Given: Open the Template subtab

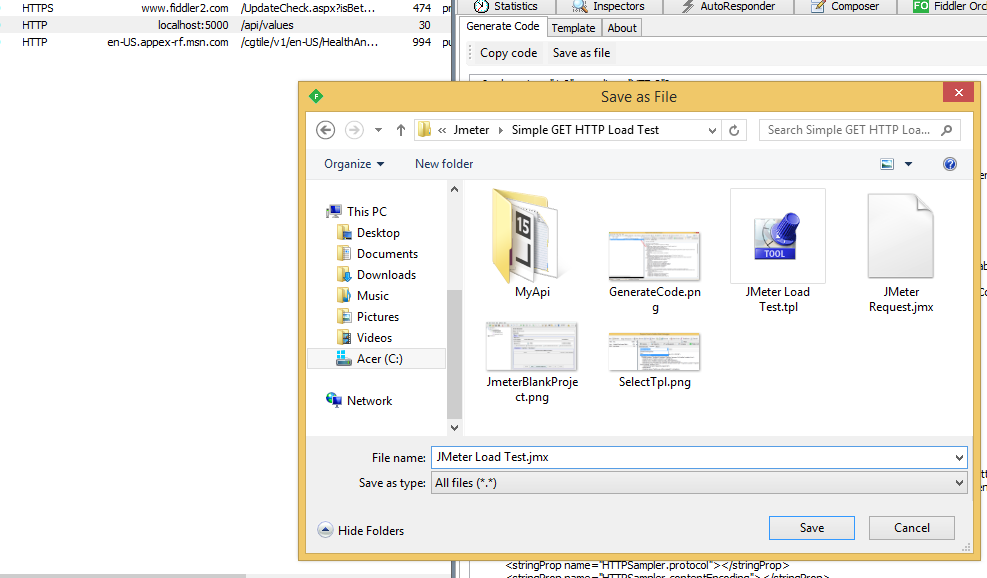Looking at the screenshot, I should click(573, 28).
